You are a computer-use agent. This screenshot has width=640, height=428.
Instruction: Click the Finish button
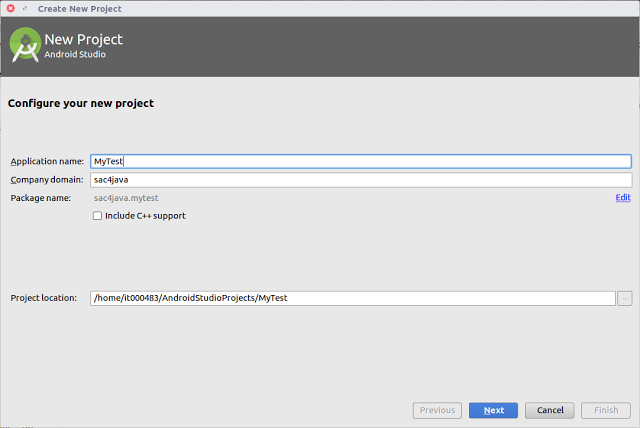[606, 410]
